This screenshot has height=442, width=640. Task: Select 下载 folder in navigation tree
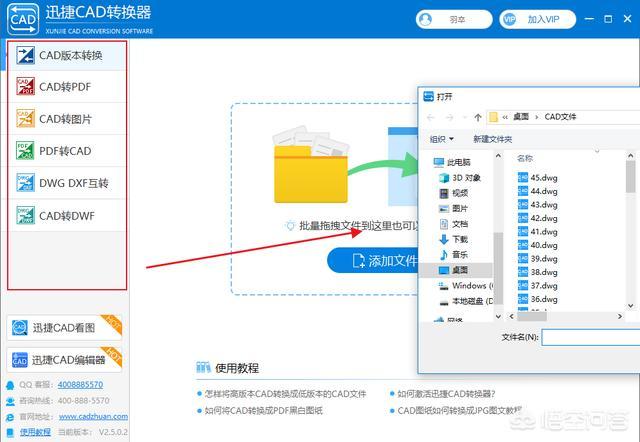(453, 239)
